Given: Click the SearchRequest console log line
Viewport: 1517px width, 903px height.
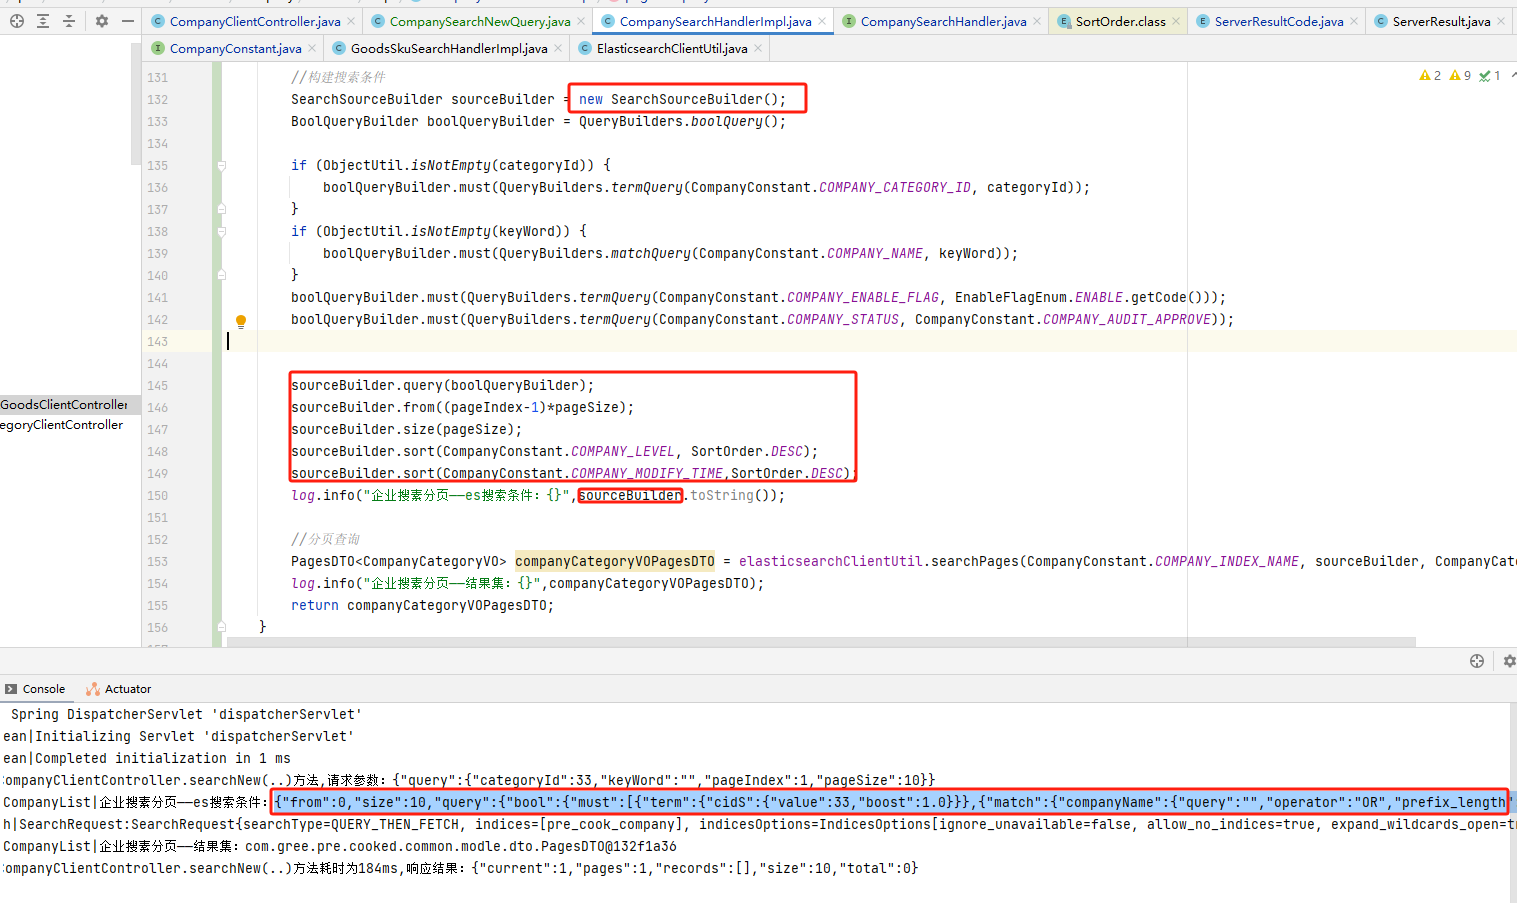Looking at the screenshot, I should pyautogui.click(x=758, y=824).
